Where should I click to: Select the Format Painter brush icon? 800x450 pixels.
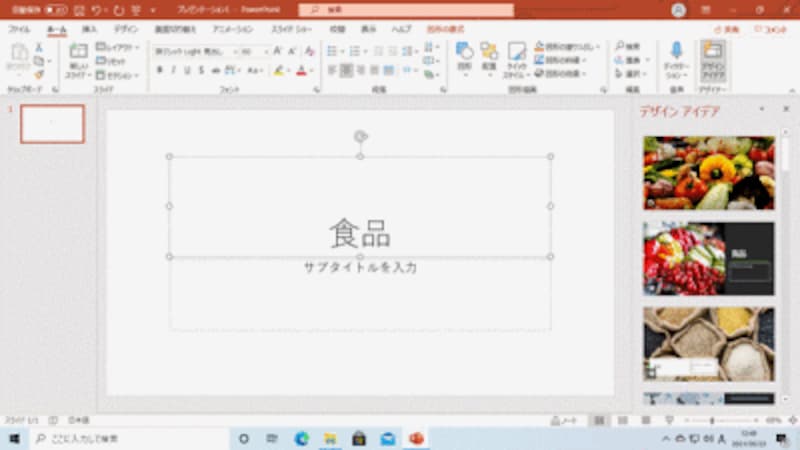(x=39, y=75)
